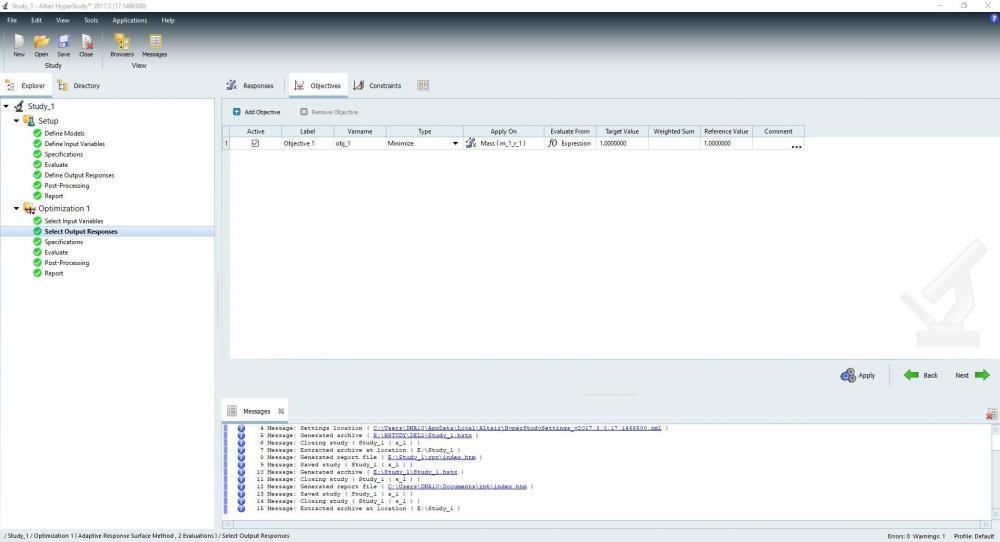Select the Objectives tab

click(318, 85)
